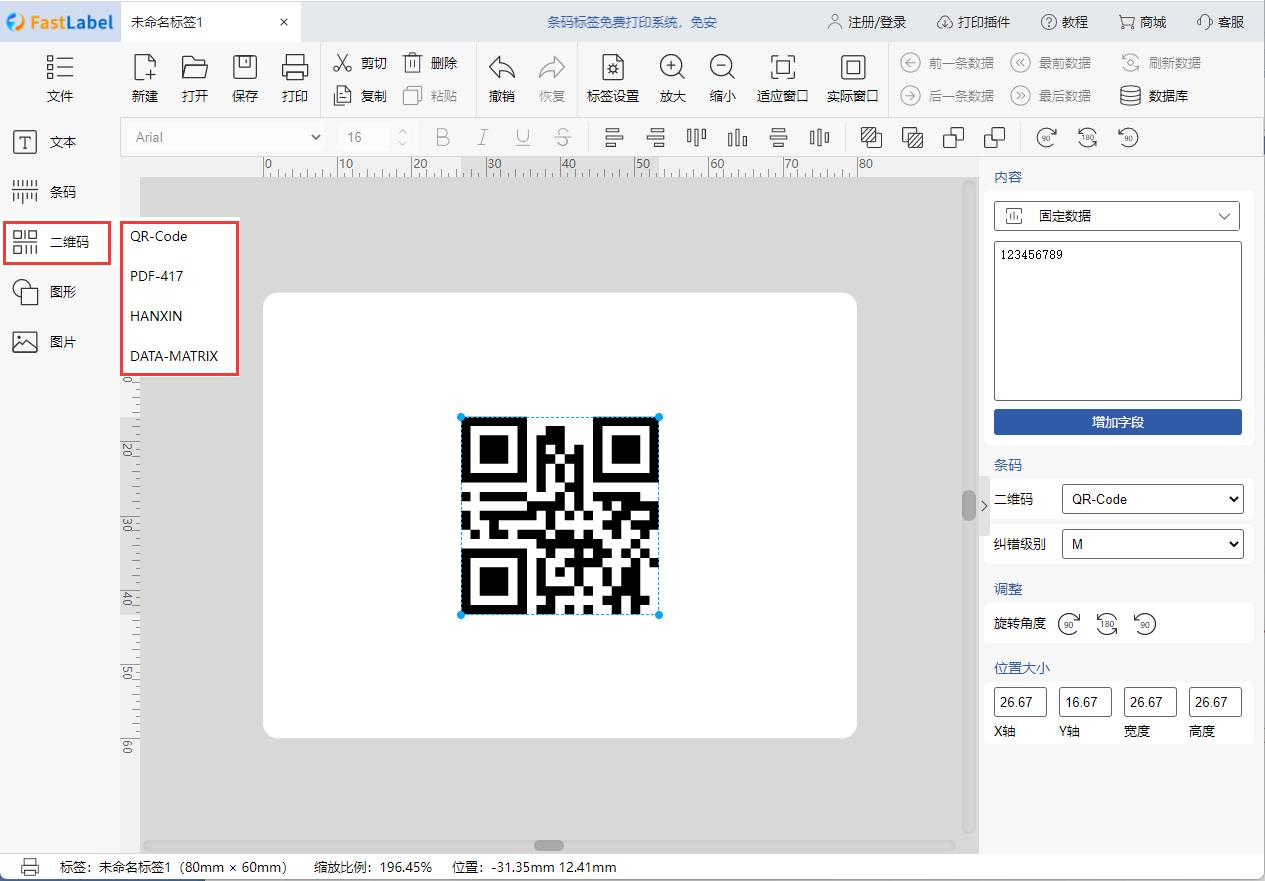This screenshot has height=881, width=1265.
Task: Click the Y轴 position field
Action: coord(1085,702)
